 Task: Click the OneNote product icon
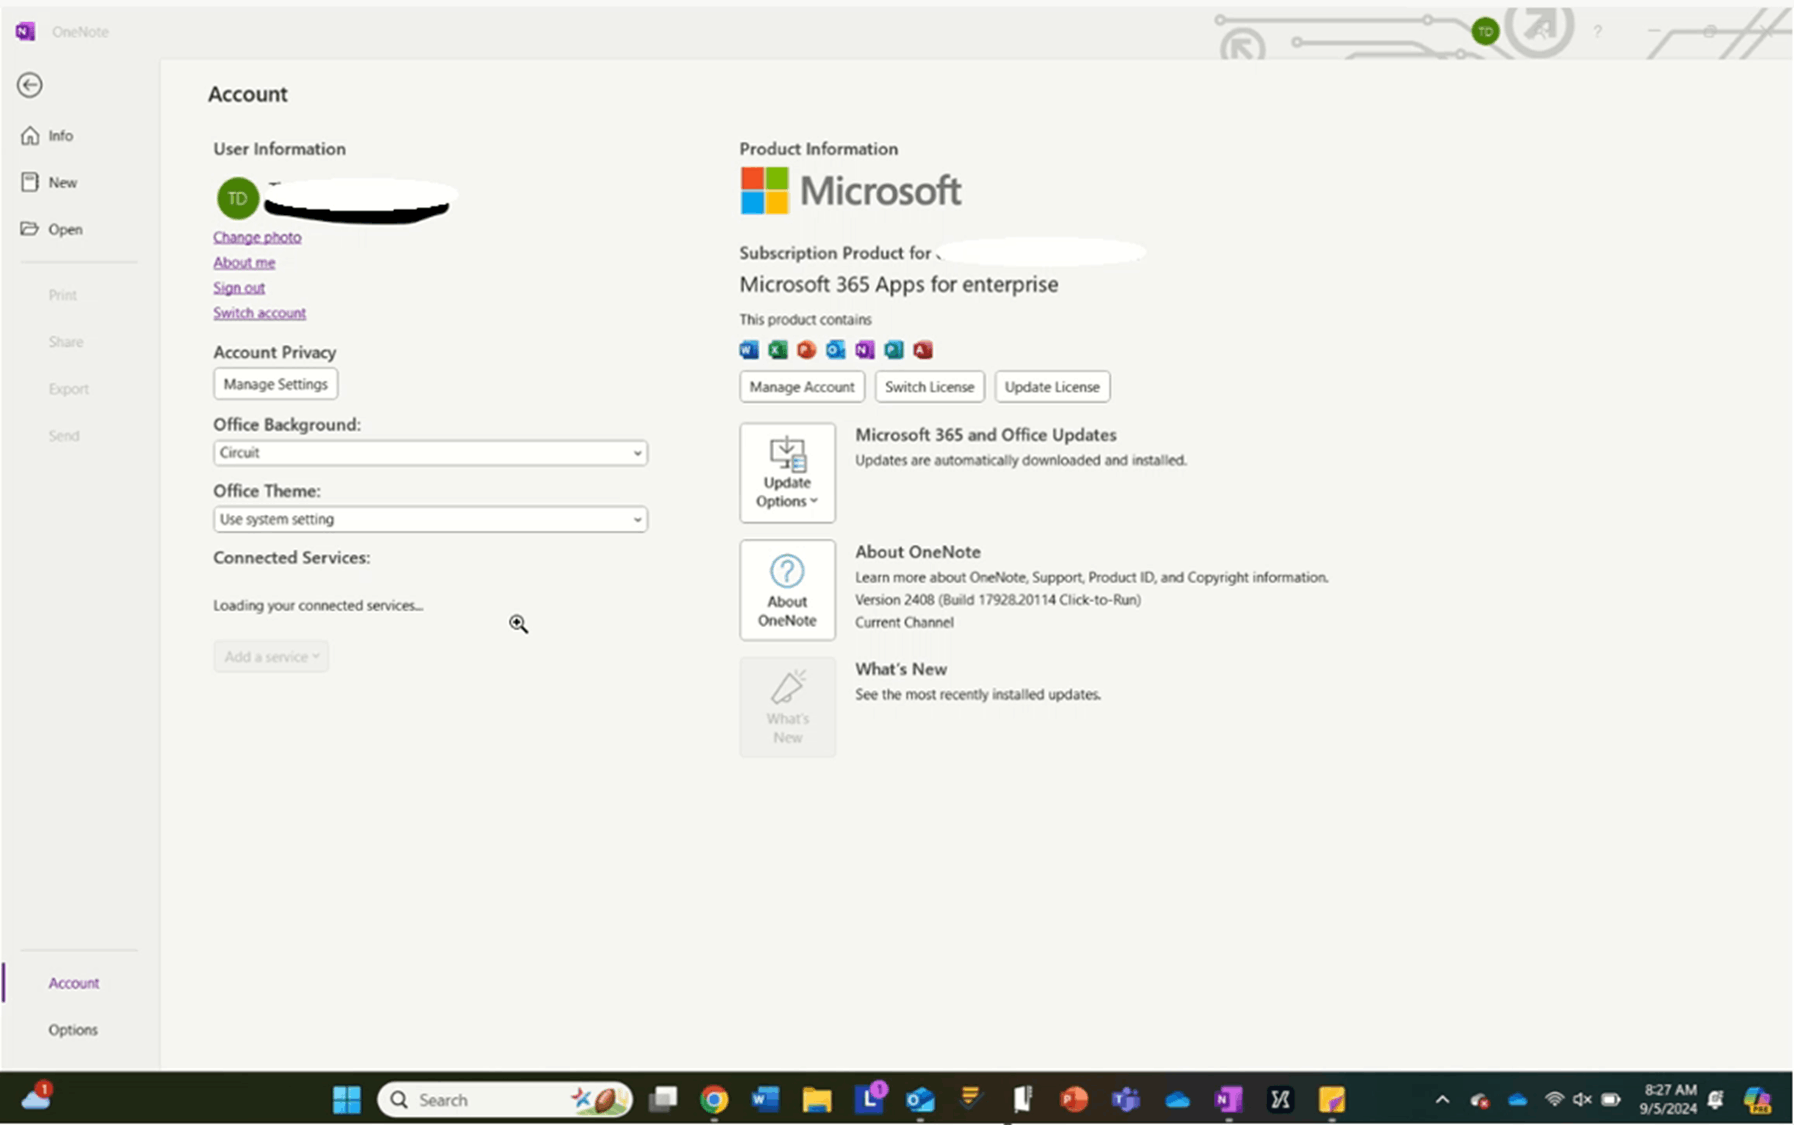865,349
